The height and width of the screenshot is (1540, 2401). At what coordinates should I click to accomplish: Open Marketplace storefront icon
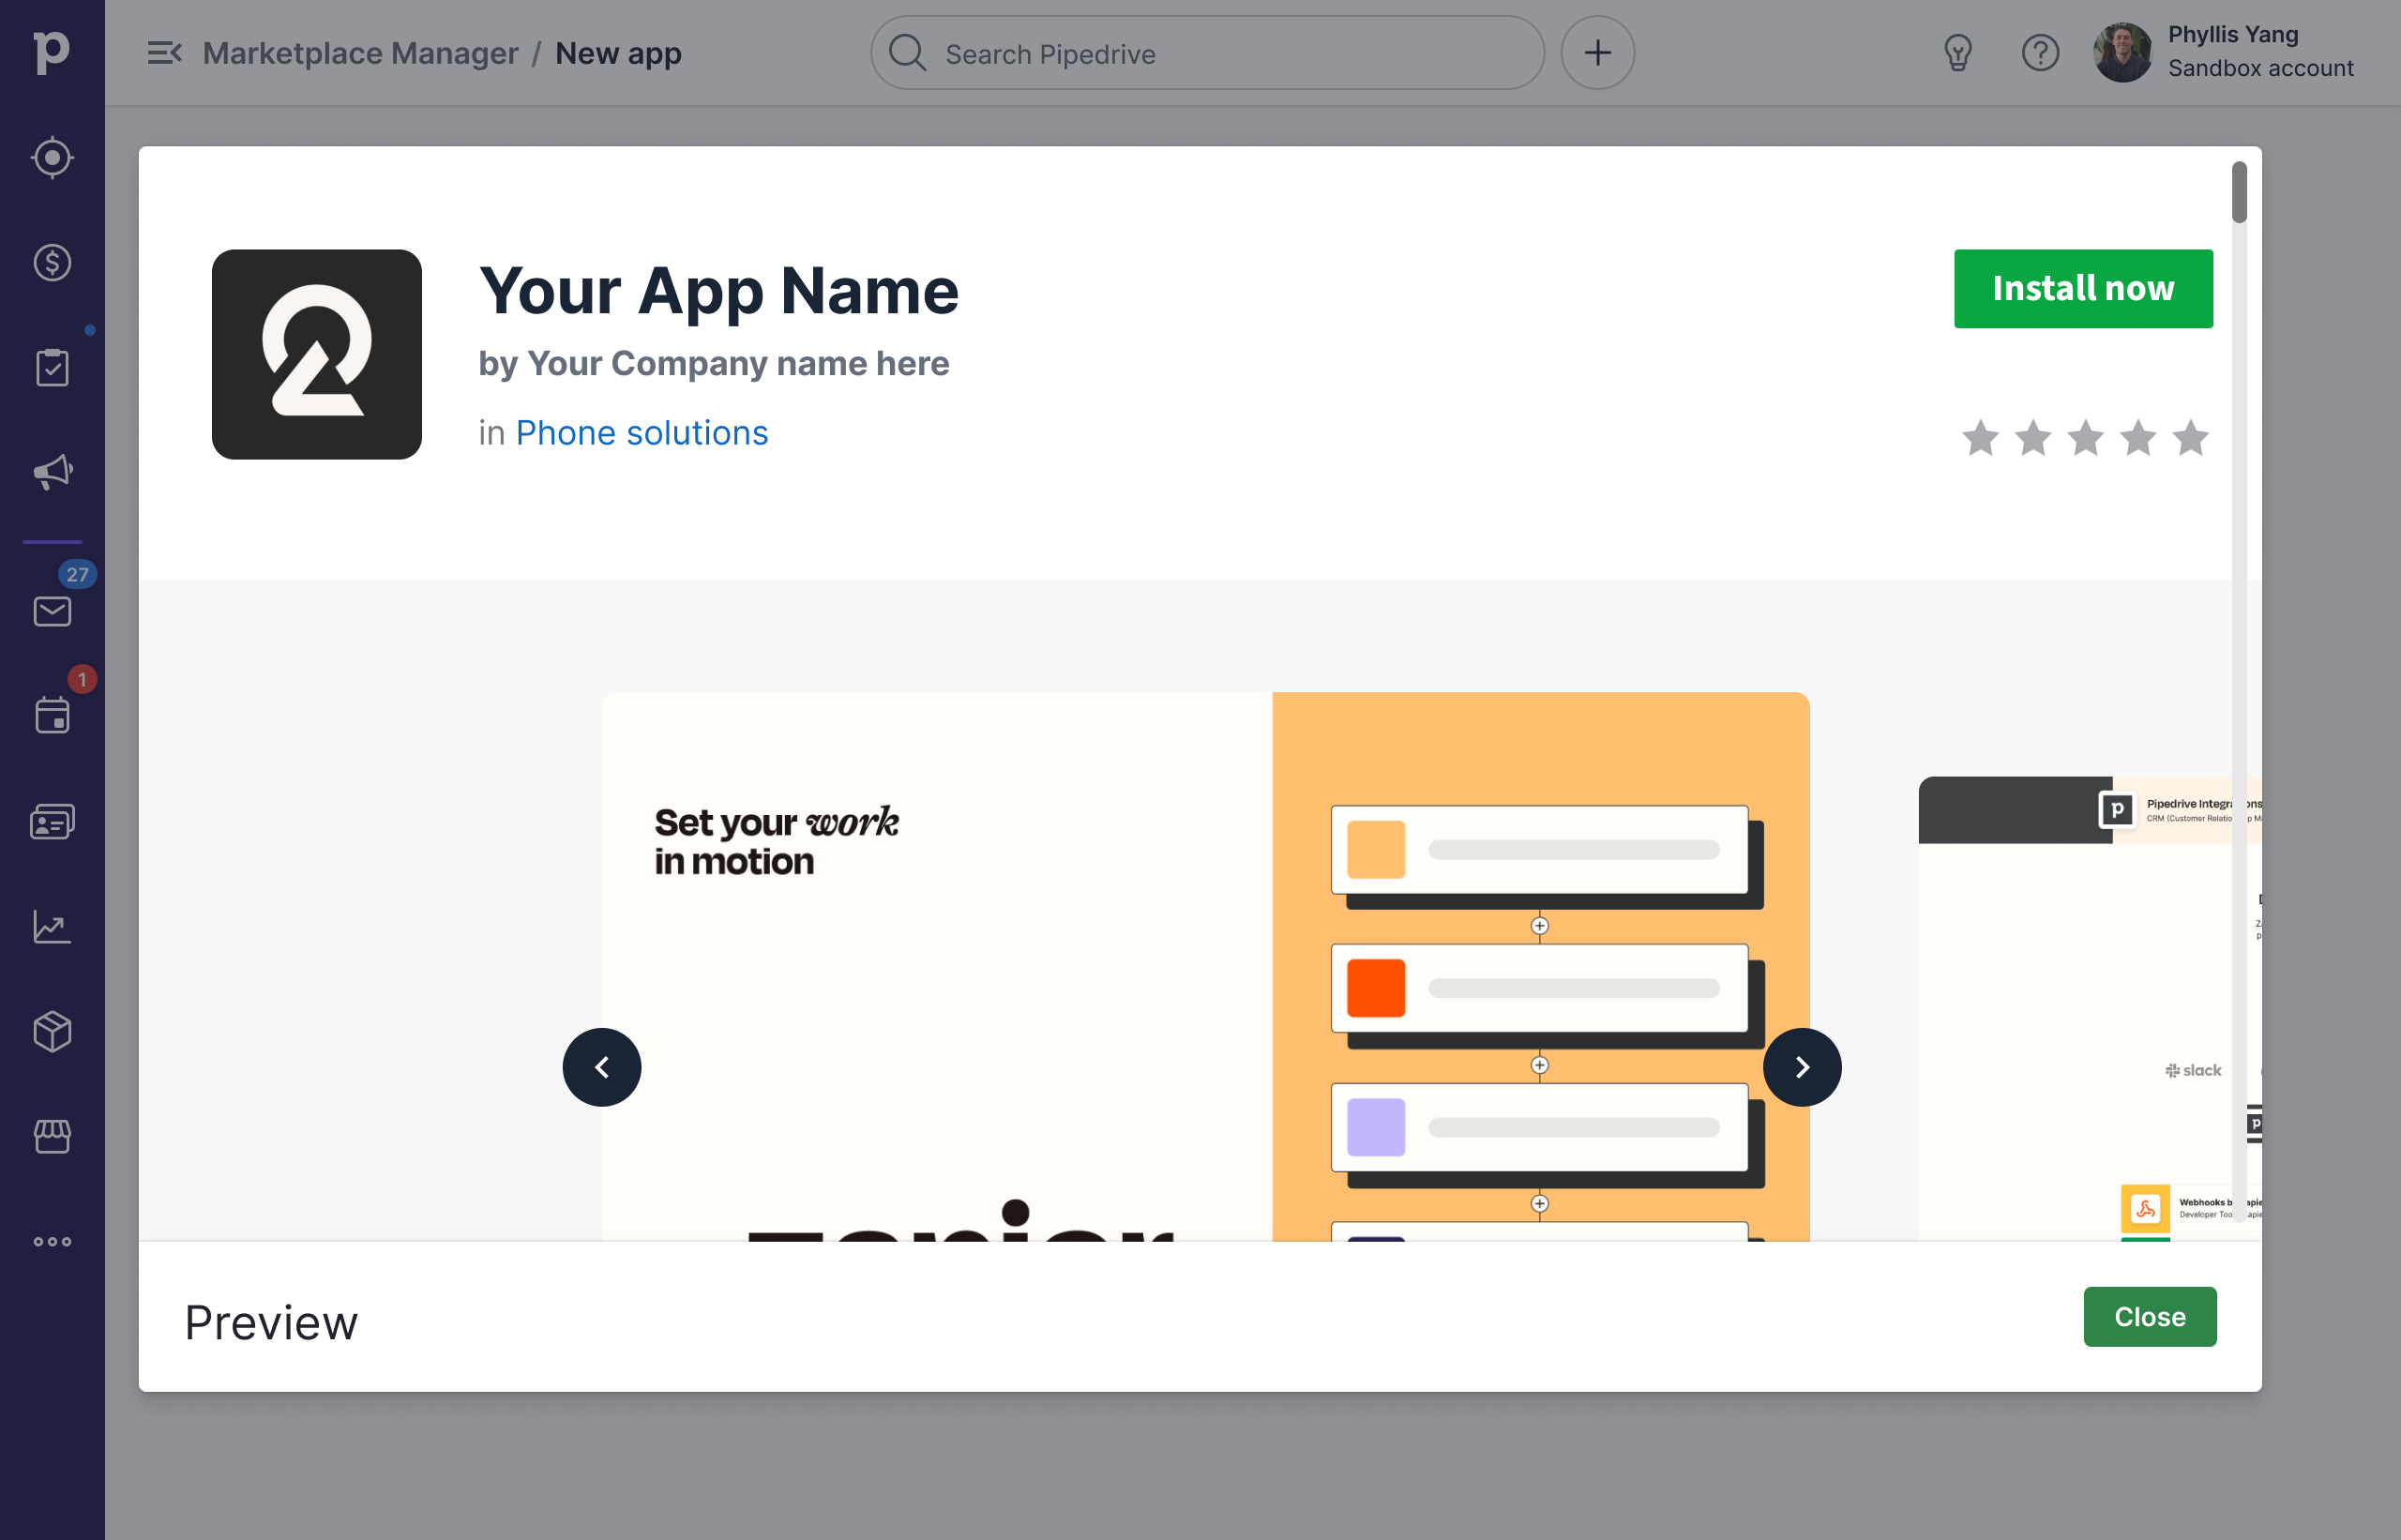tap(52, 1136)
